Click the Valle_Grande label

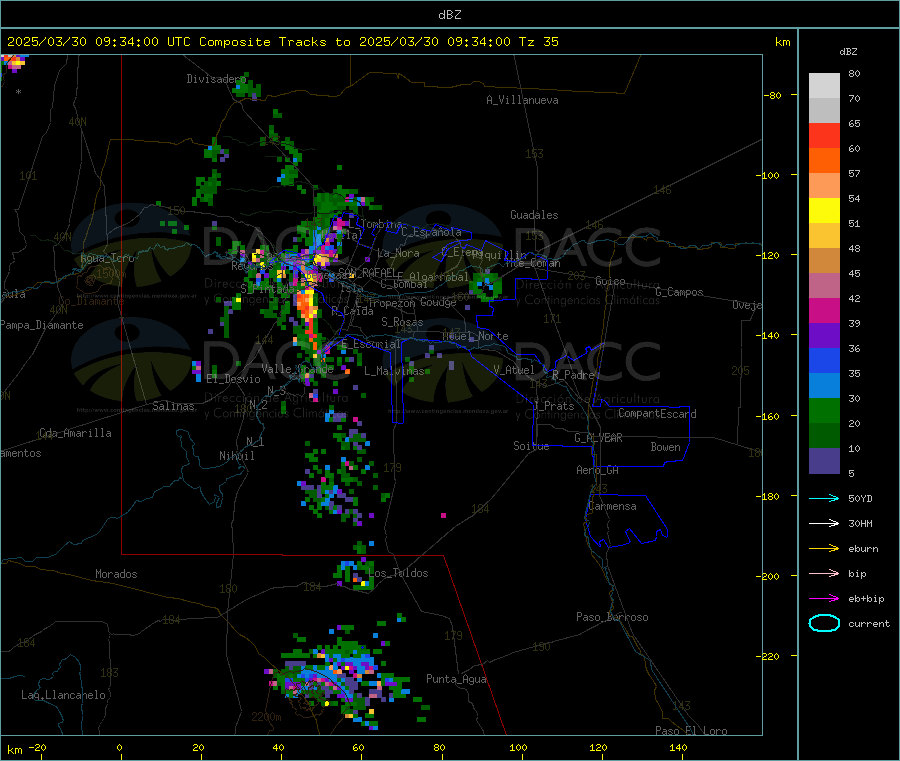point(297,369)
